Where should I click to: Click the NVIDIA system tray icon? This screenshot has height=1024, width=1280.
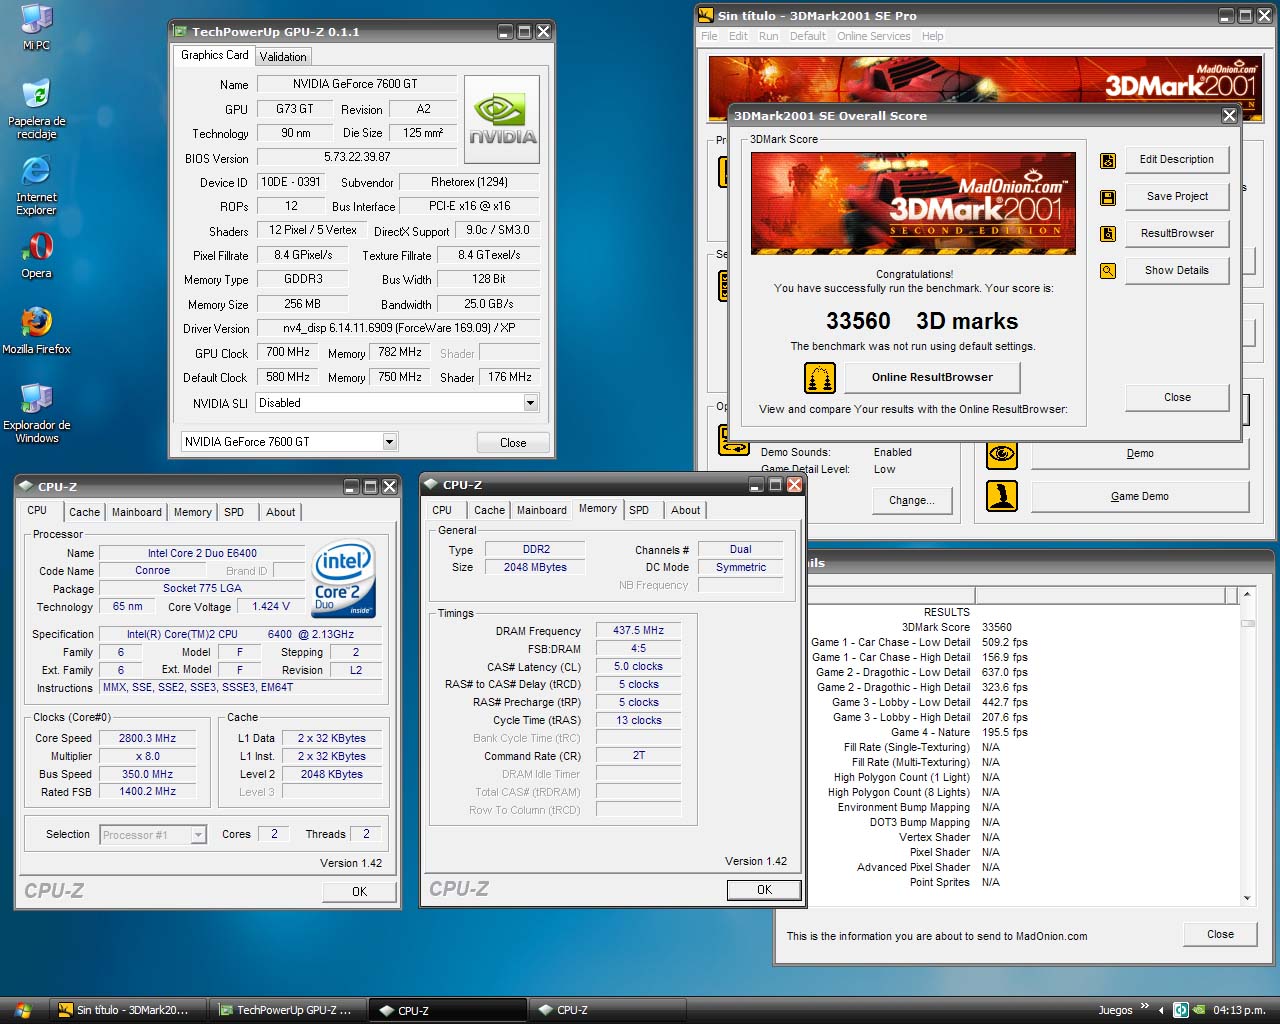click(x=1199, y=1010)
